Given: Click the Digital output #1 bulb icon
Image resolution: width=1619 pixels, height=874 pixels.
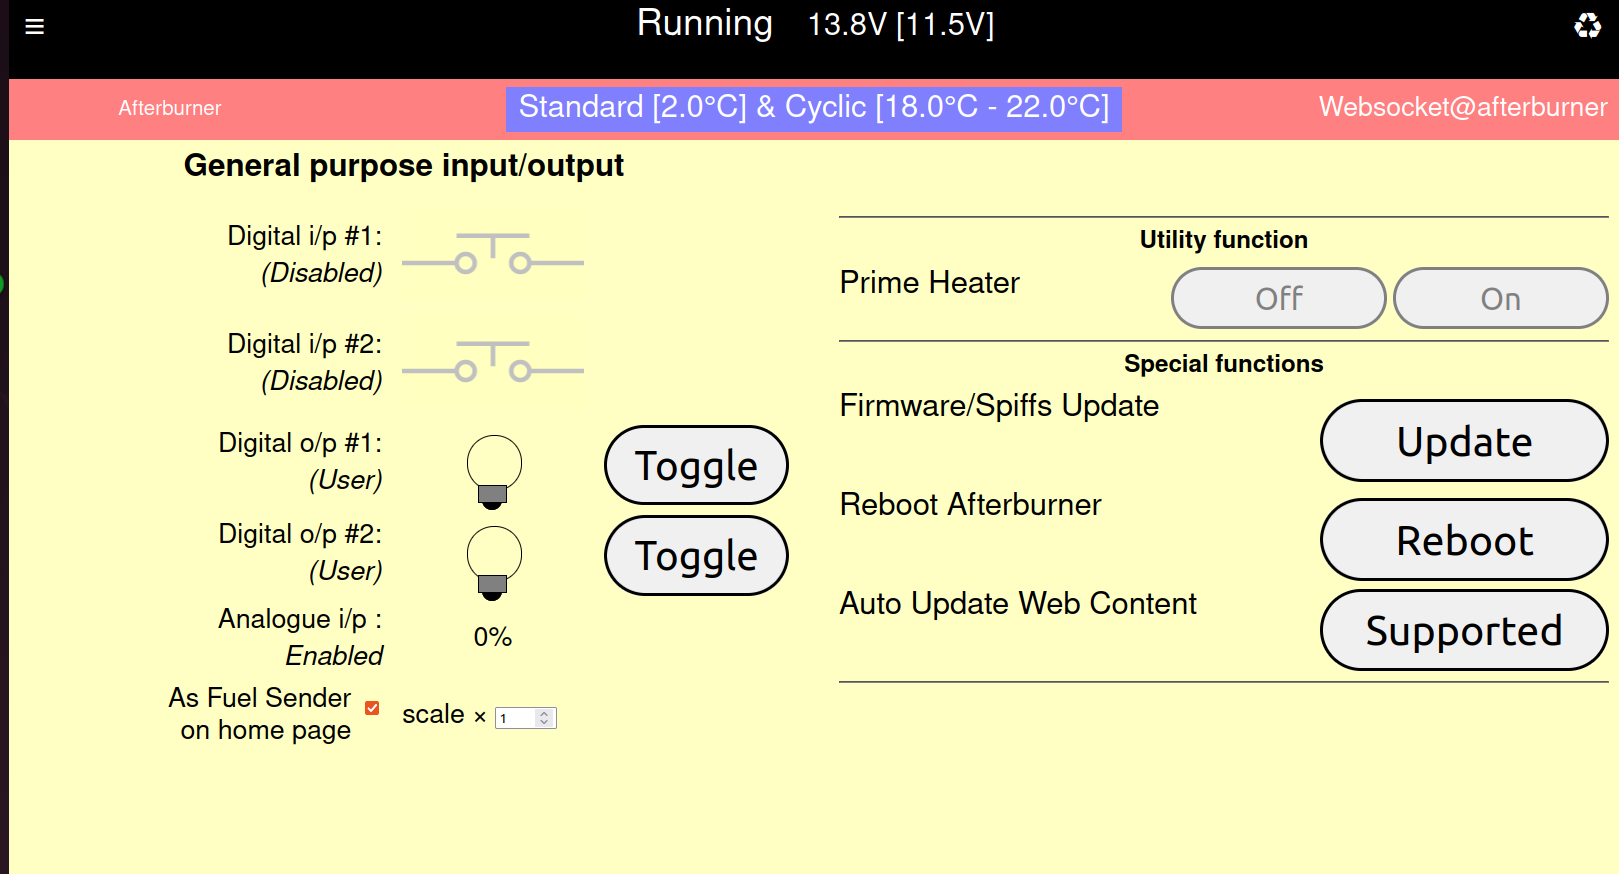Looking at the screenshot, I should 494,471.
